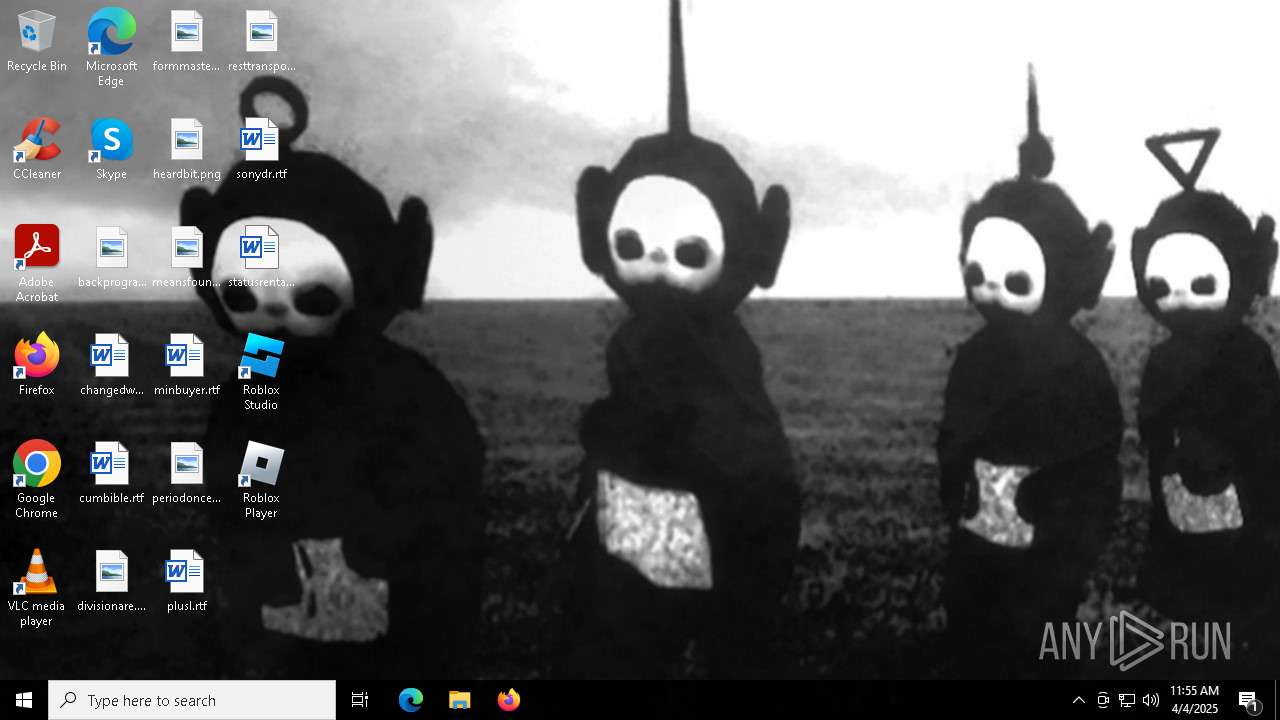Select Roblox Studio shortcut

pos(261,372)
